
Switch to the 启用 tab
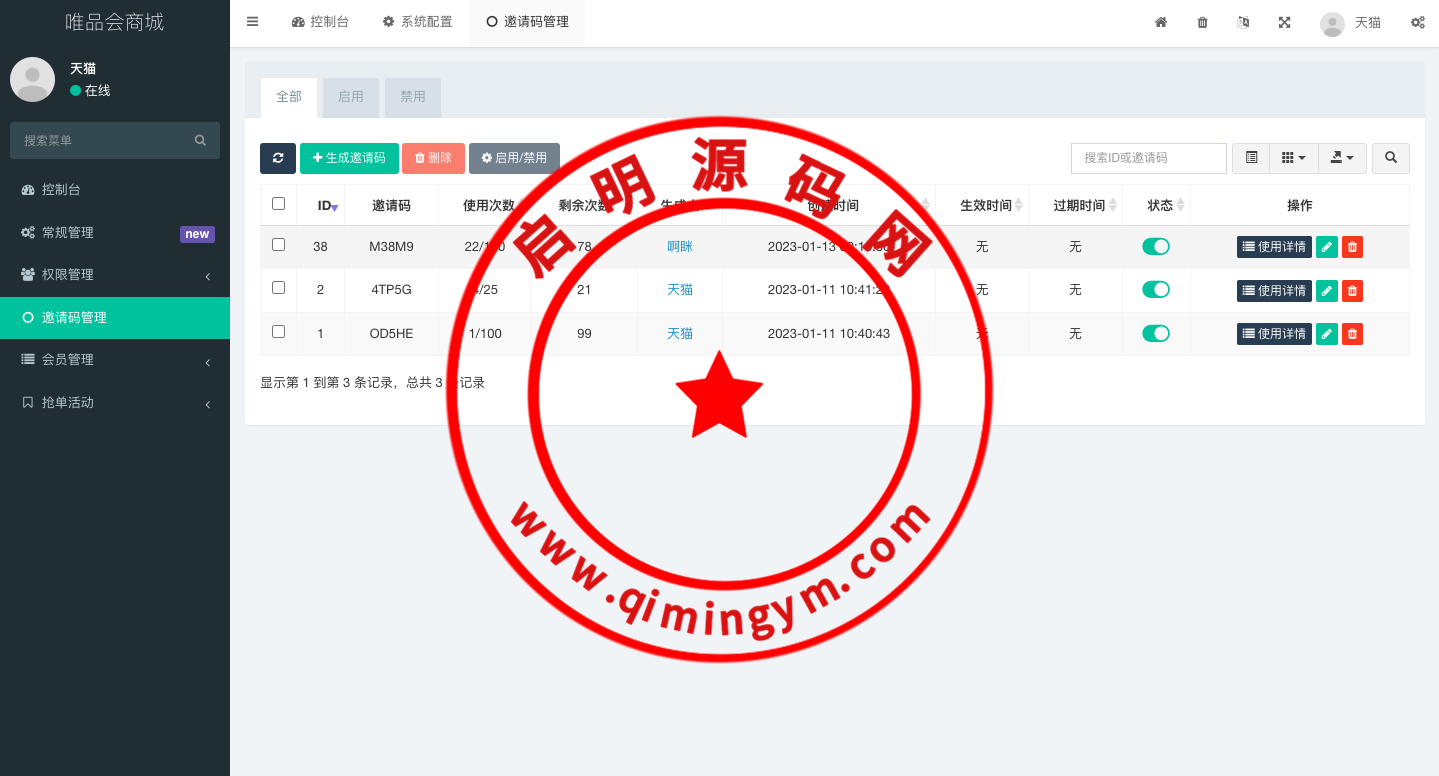click(x=351, y=97)
